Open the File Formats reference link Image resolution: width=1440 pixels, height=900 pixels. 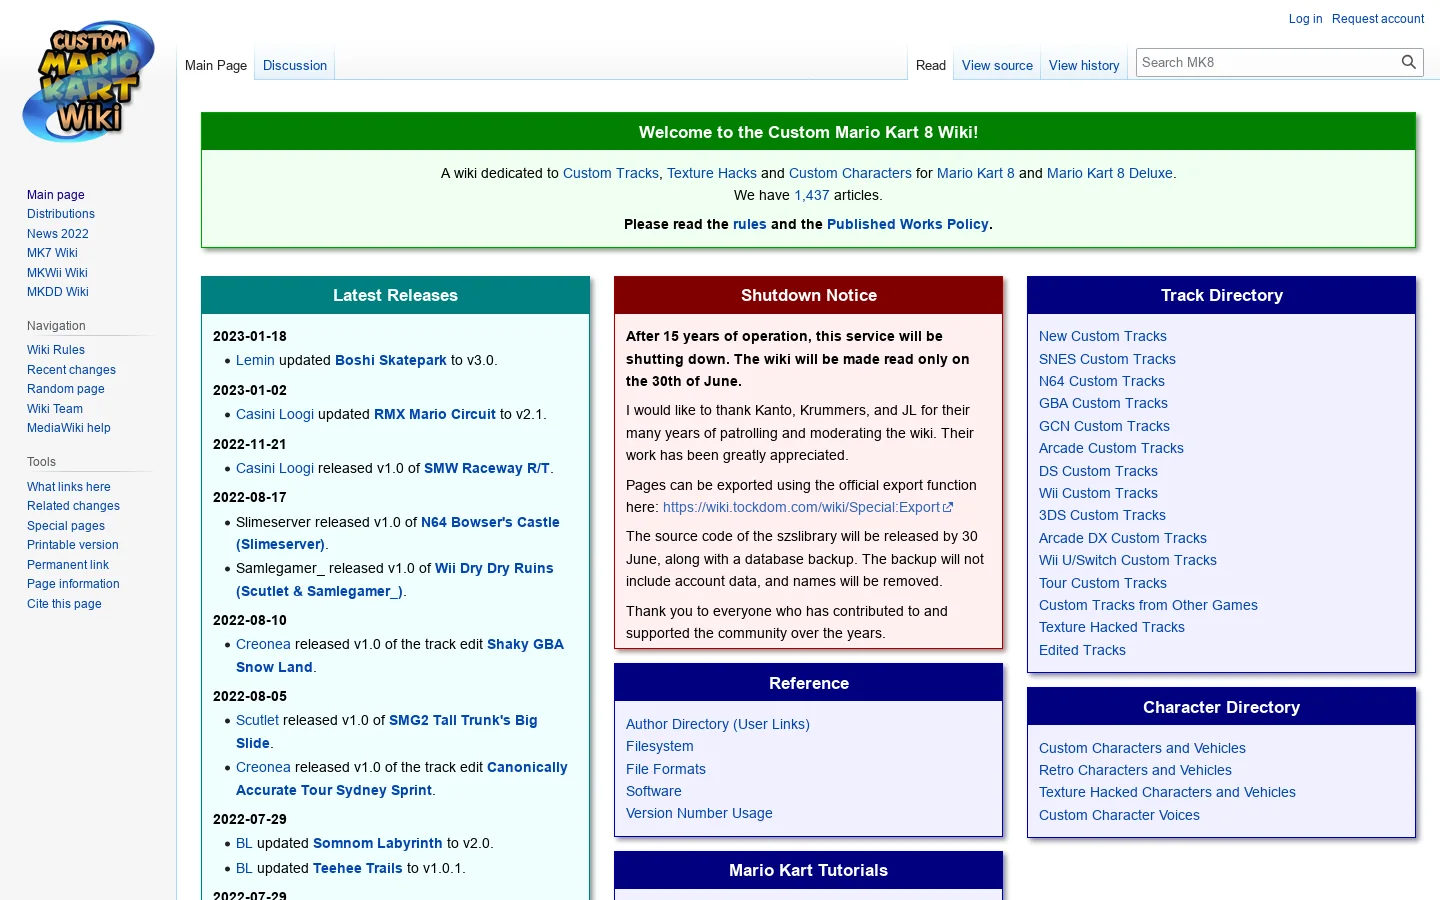click(x=666, y=769)
